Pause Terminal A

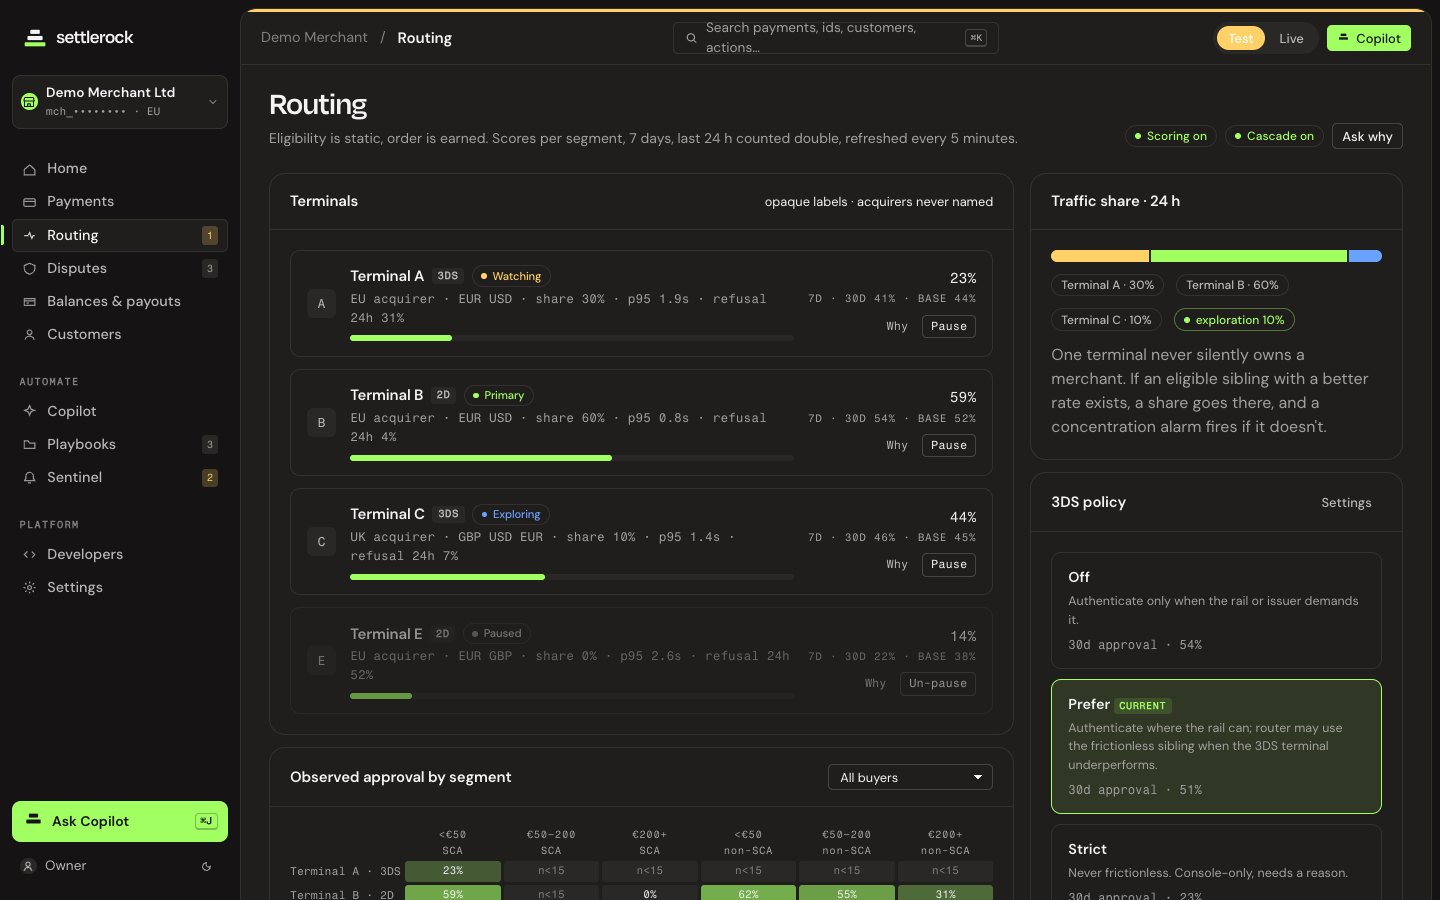(949, 326)
